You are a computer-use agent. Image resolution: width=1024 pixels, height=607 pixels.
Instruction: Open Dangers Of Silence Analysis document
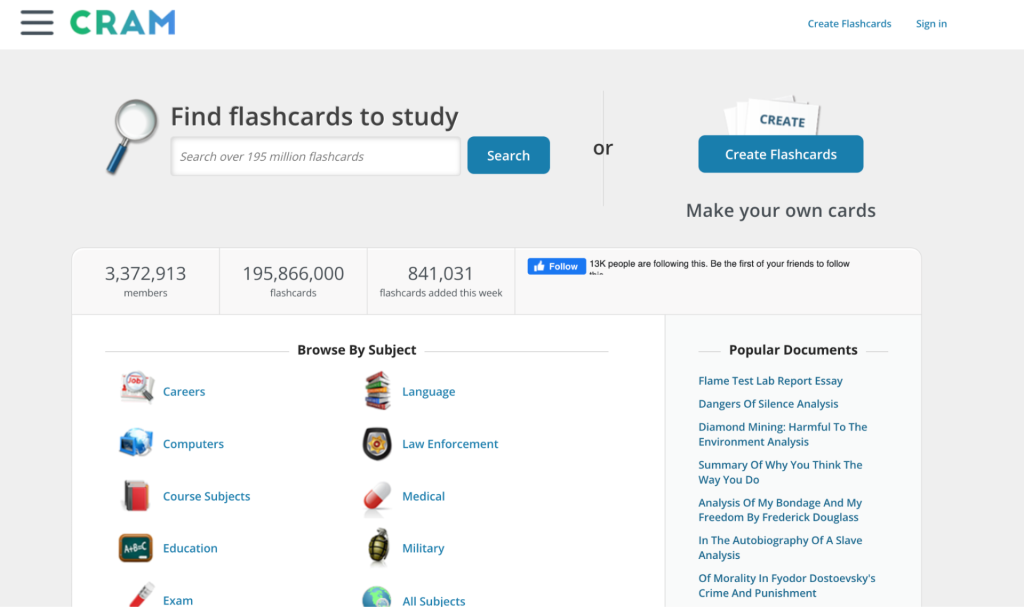pyautogui.click(x=768, y=404)
